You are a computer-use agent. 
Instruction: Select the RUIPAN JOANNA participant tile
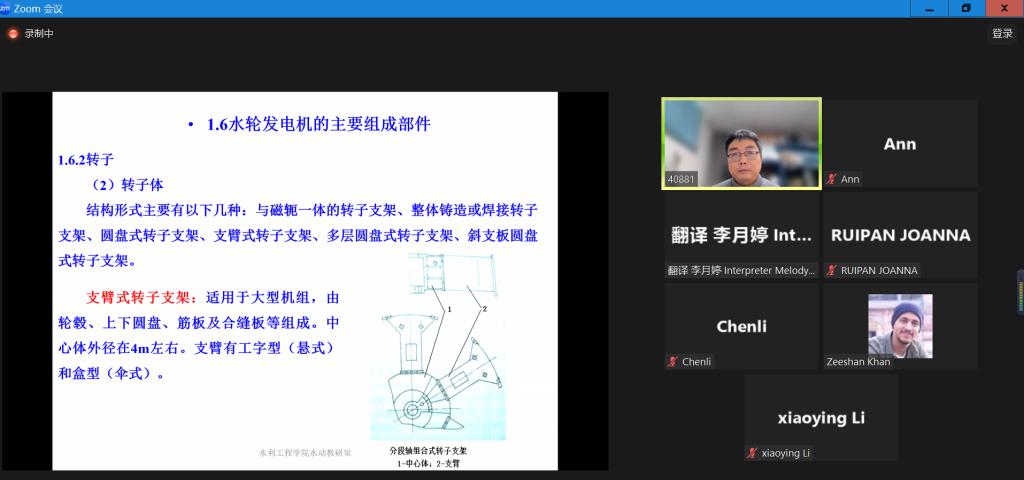click(899, 235)
